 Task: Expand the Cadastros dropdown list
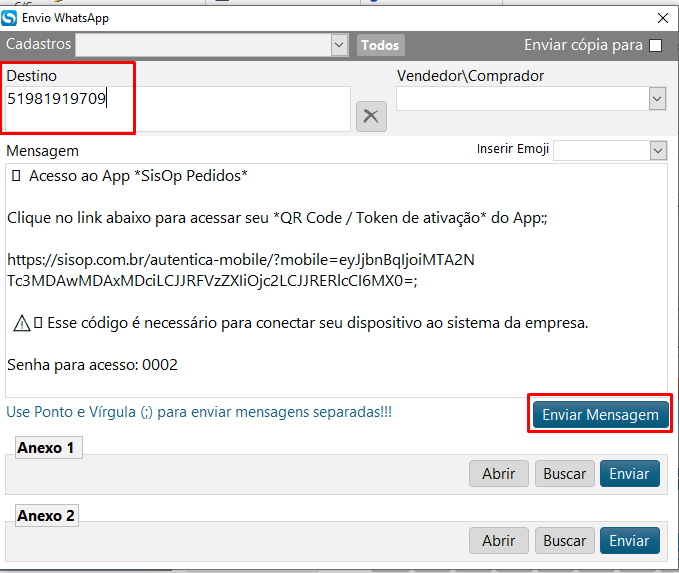(338, 45)
